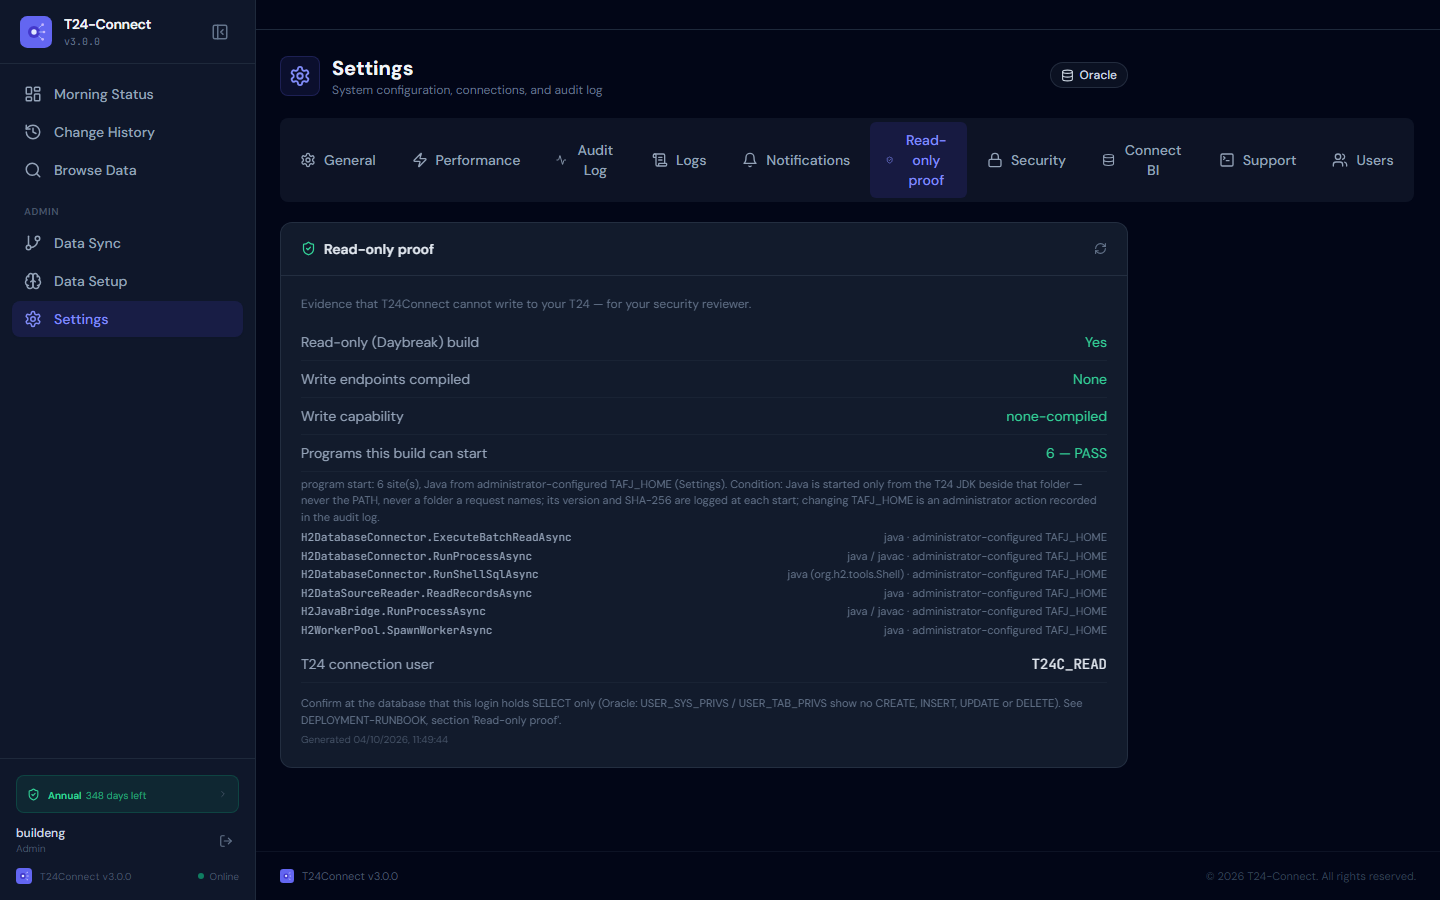Click the Online status indicator
Image resolution: width=1440 pixels, height=900 pixels.
[218, 876]
